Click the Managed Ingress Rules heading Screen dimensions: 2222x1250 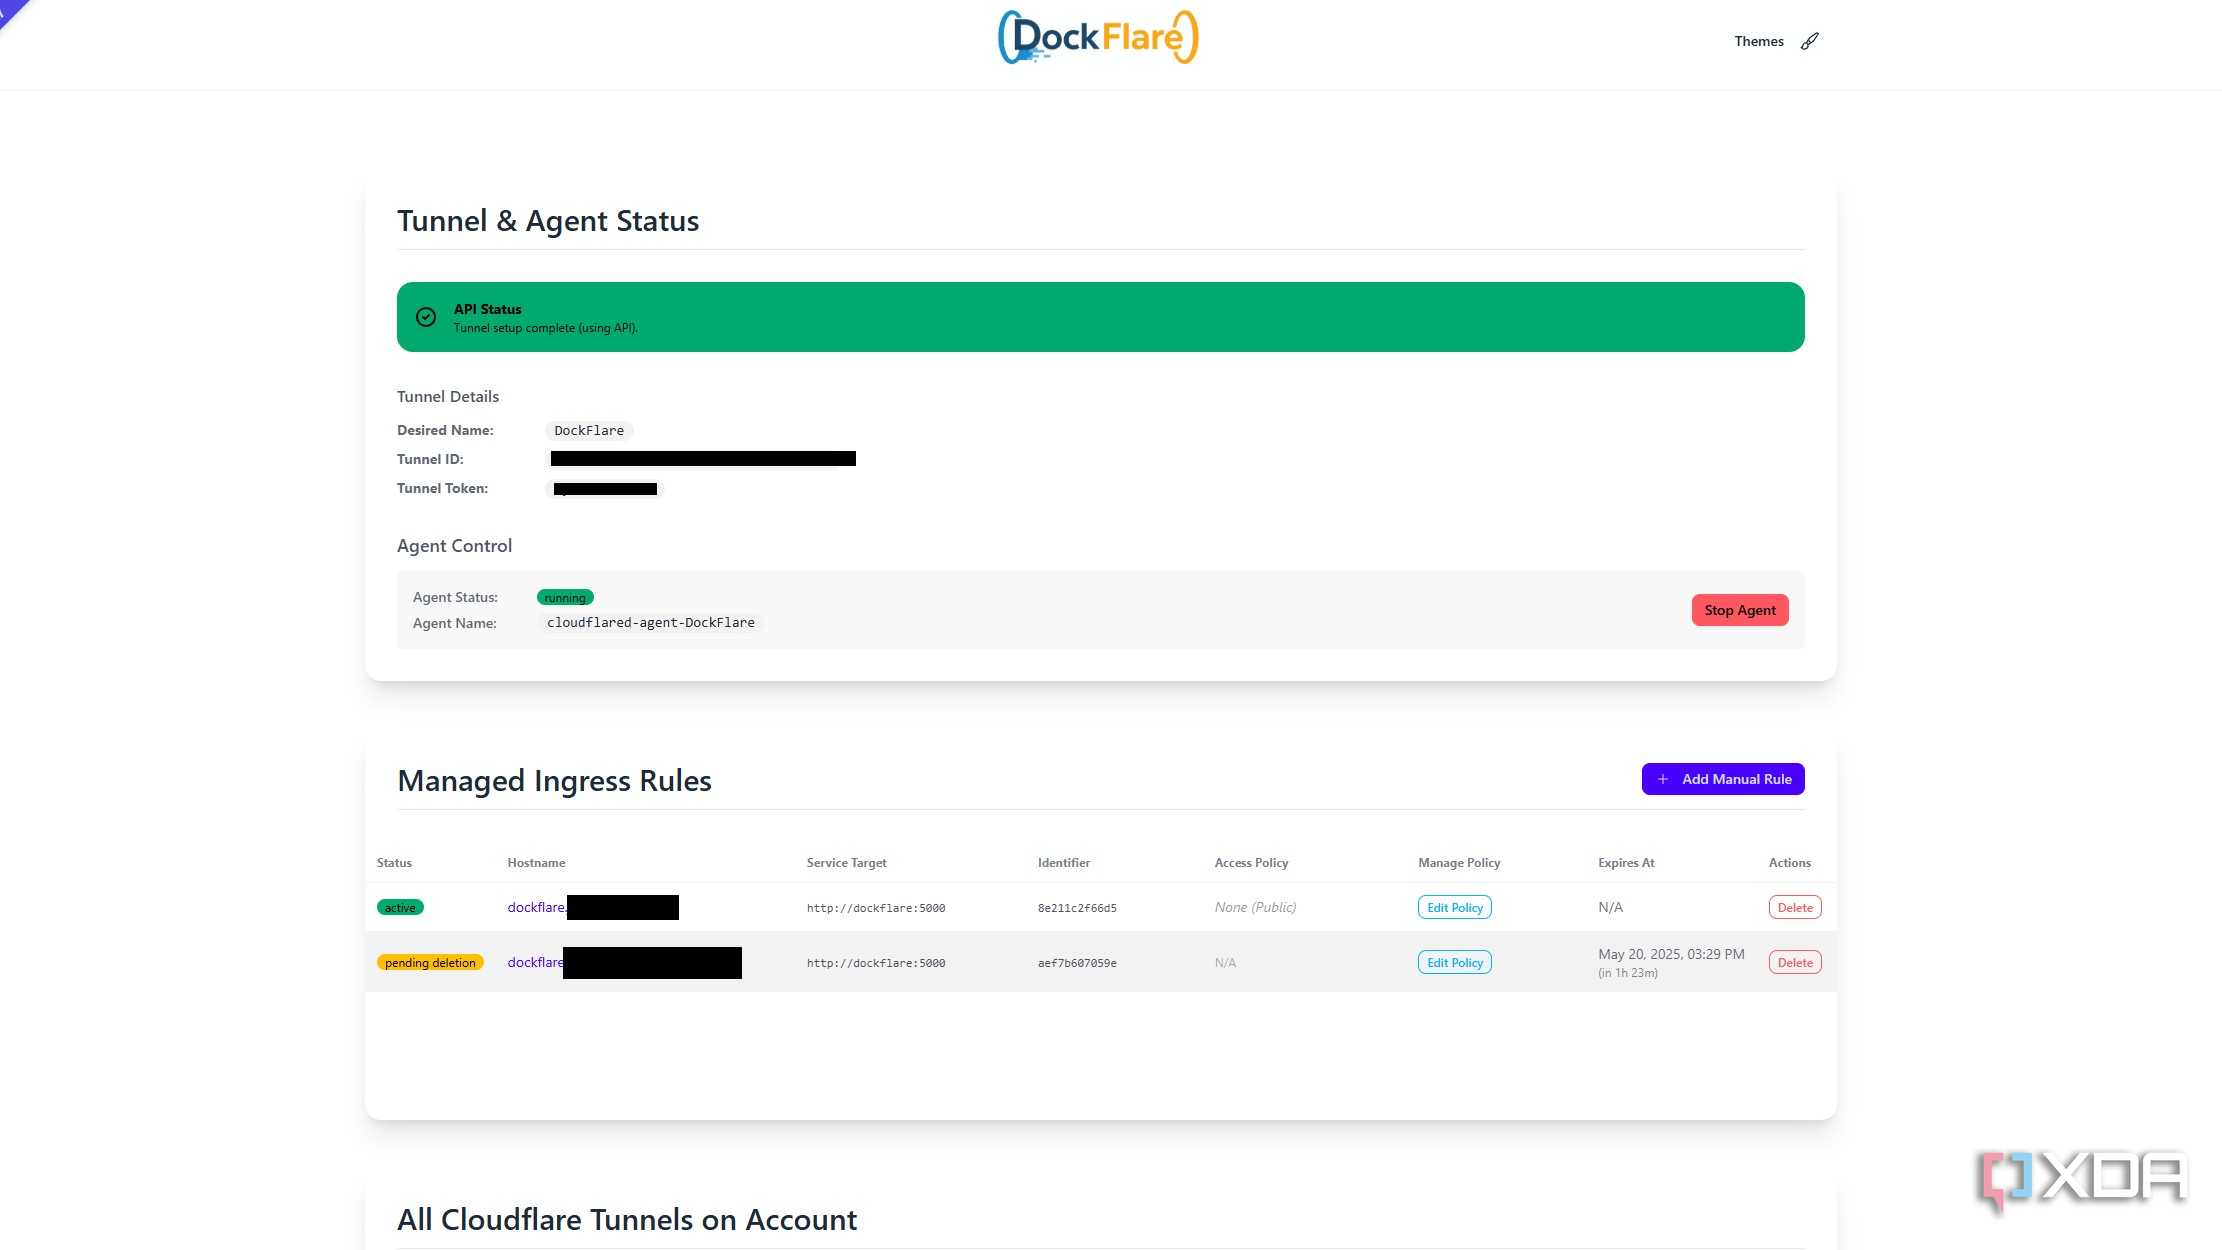(x=554, y=780)
